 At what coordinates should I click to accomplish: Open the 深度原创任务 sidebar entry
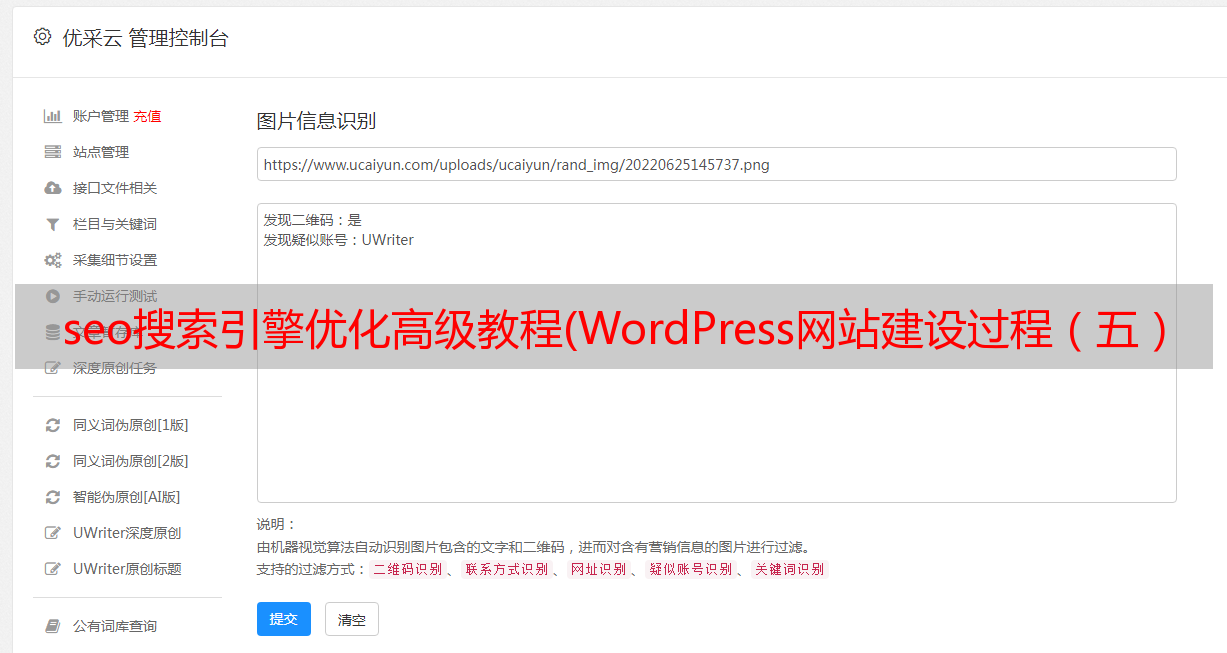(115, 368)
